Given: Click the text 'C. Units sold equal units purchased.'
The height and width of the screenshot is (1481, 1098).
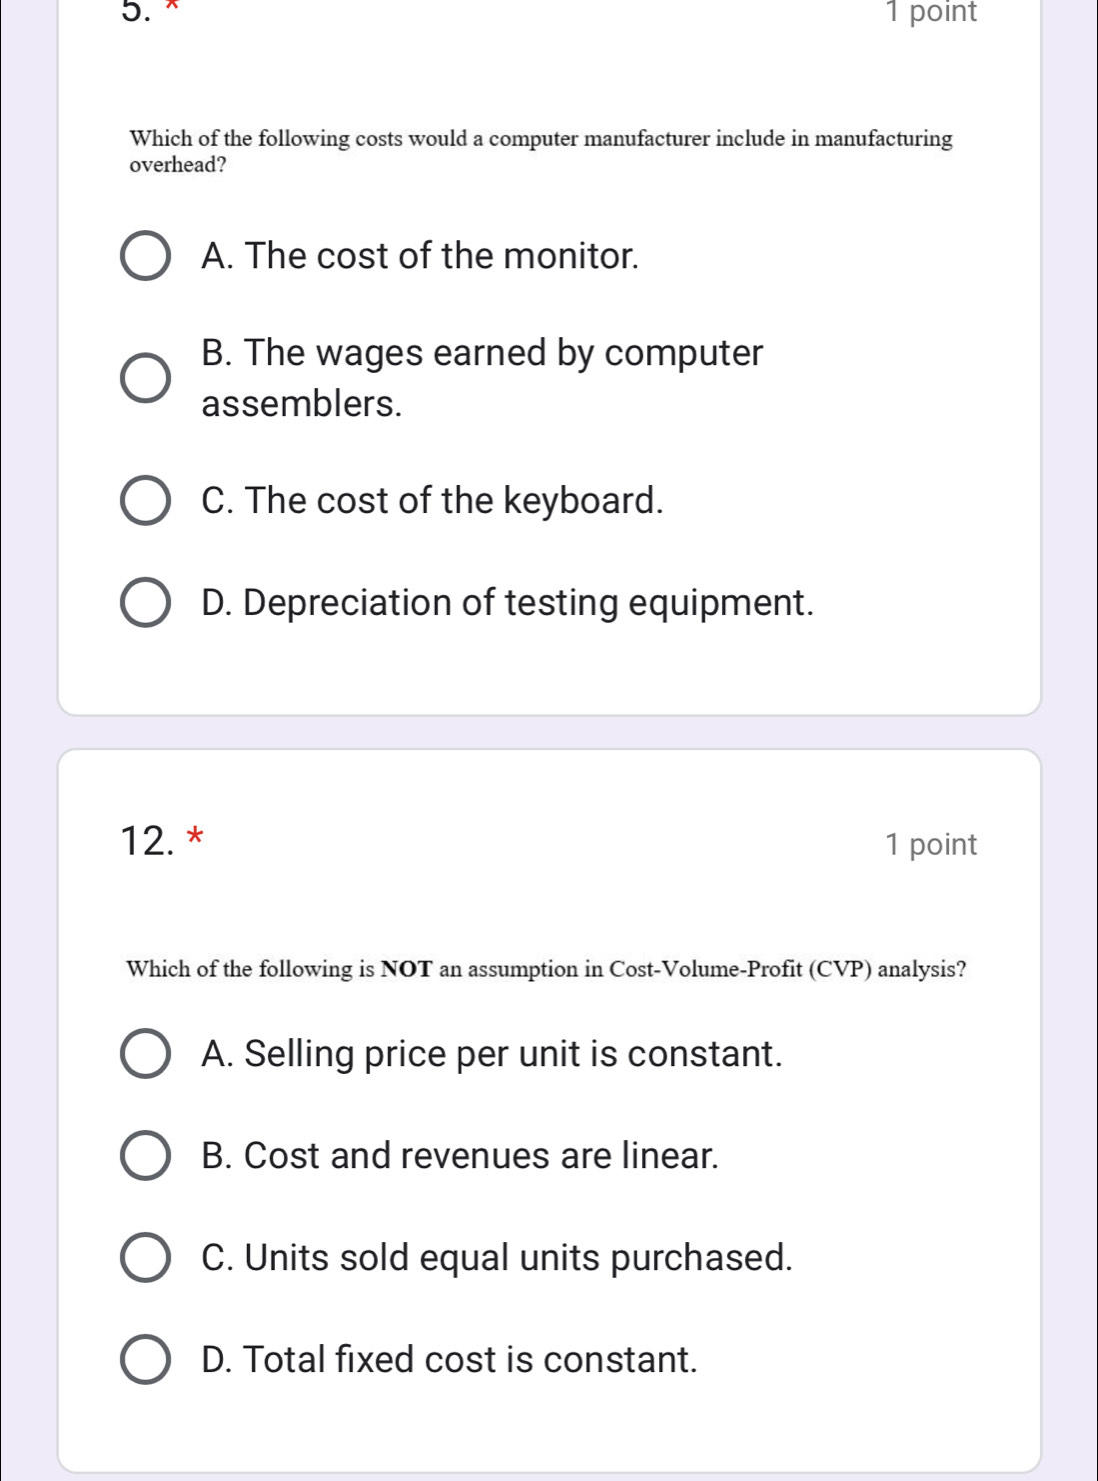Looking at the screenshot, I should 496,1257.
